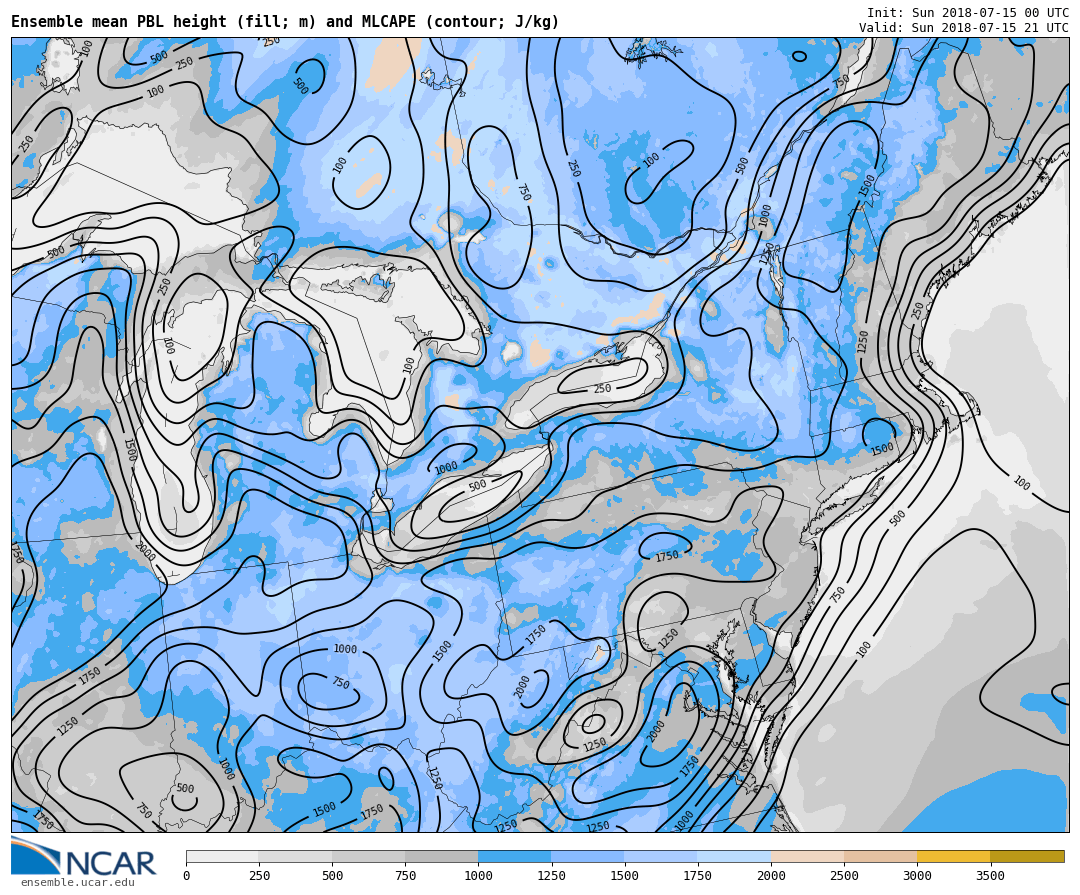
Task: Pick the 250–500 light gray colorbar swatch
Action: (x=295, y=856)
